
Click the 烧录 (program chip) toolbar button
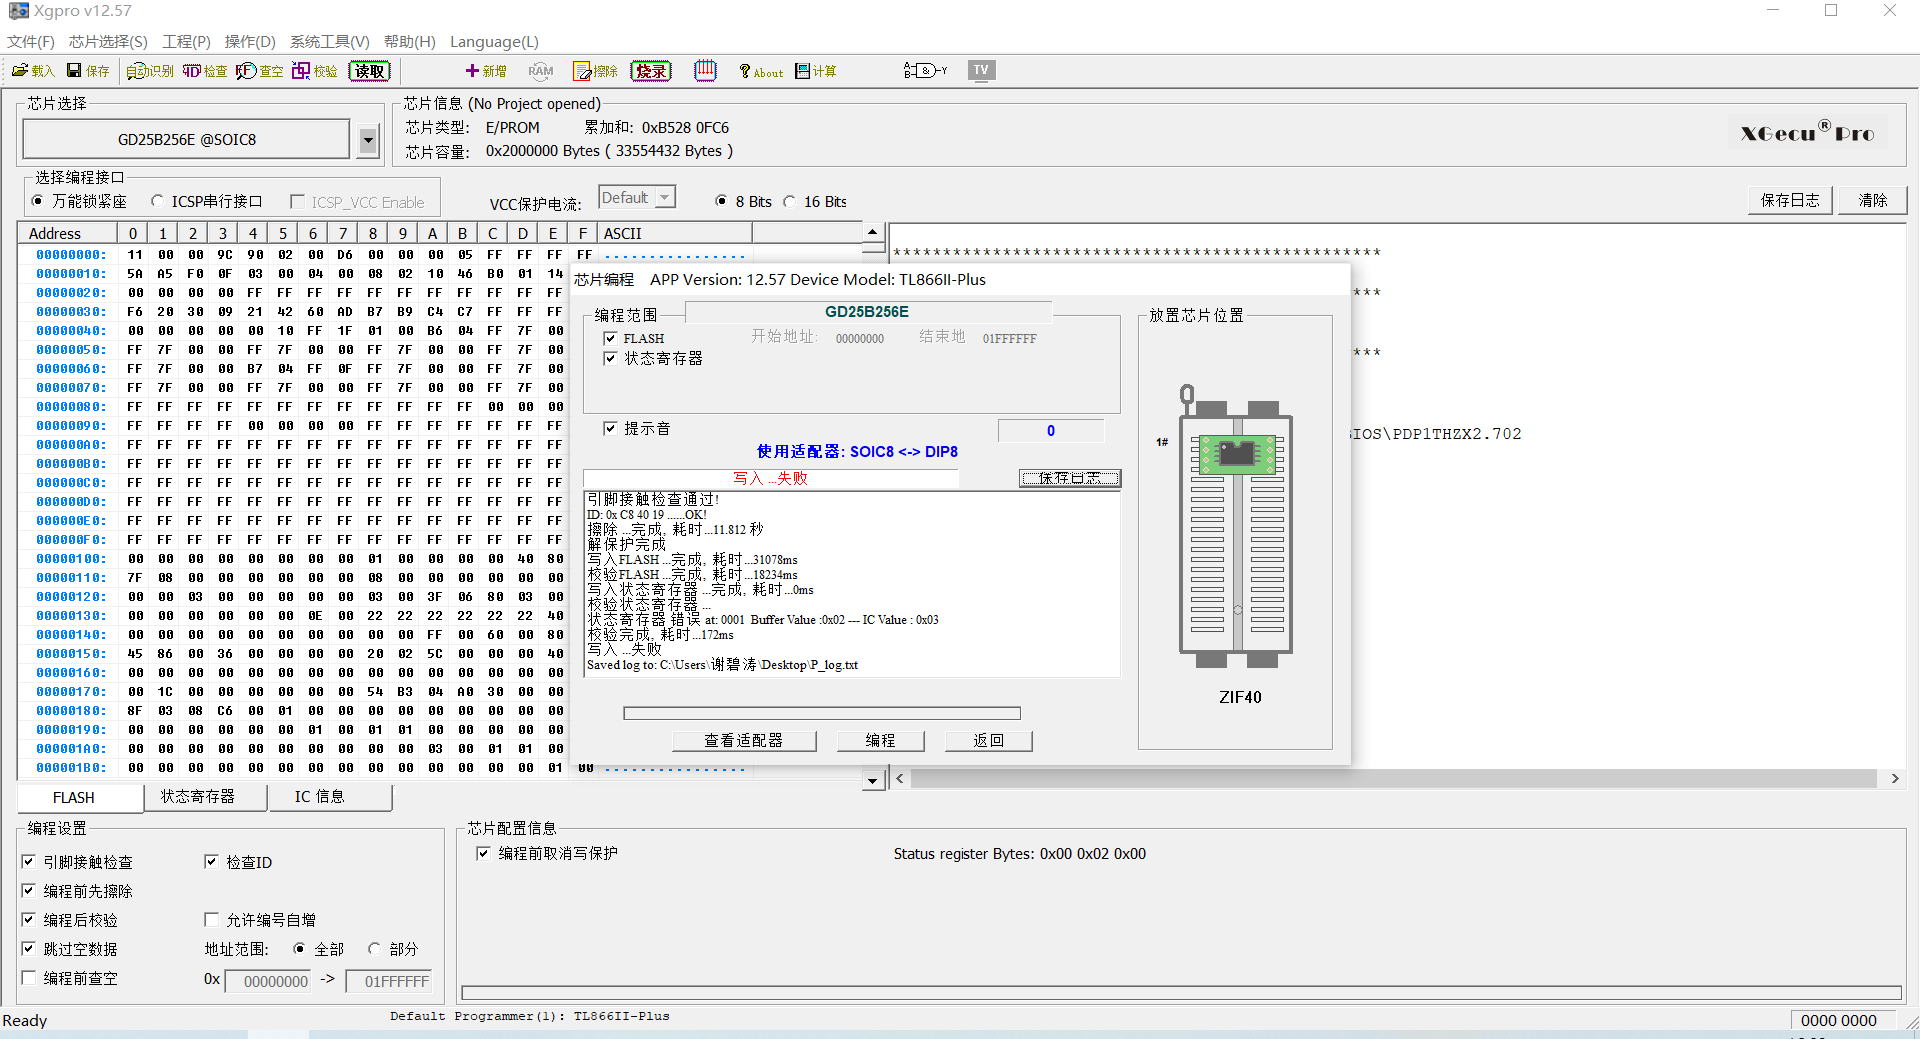click(x=651, y=71)
